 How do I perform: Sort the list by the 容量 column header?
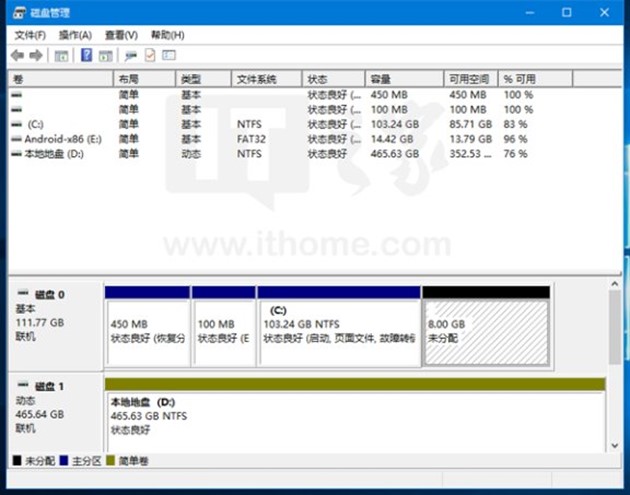click(x=381, y=79)
